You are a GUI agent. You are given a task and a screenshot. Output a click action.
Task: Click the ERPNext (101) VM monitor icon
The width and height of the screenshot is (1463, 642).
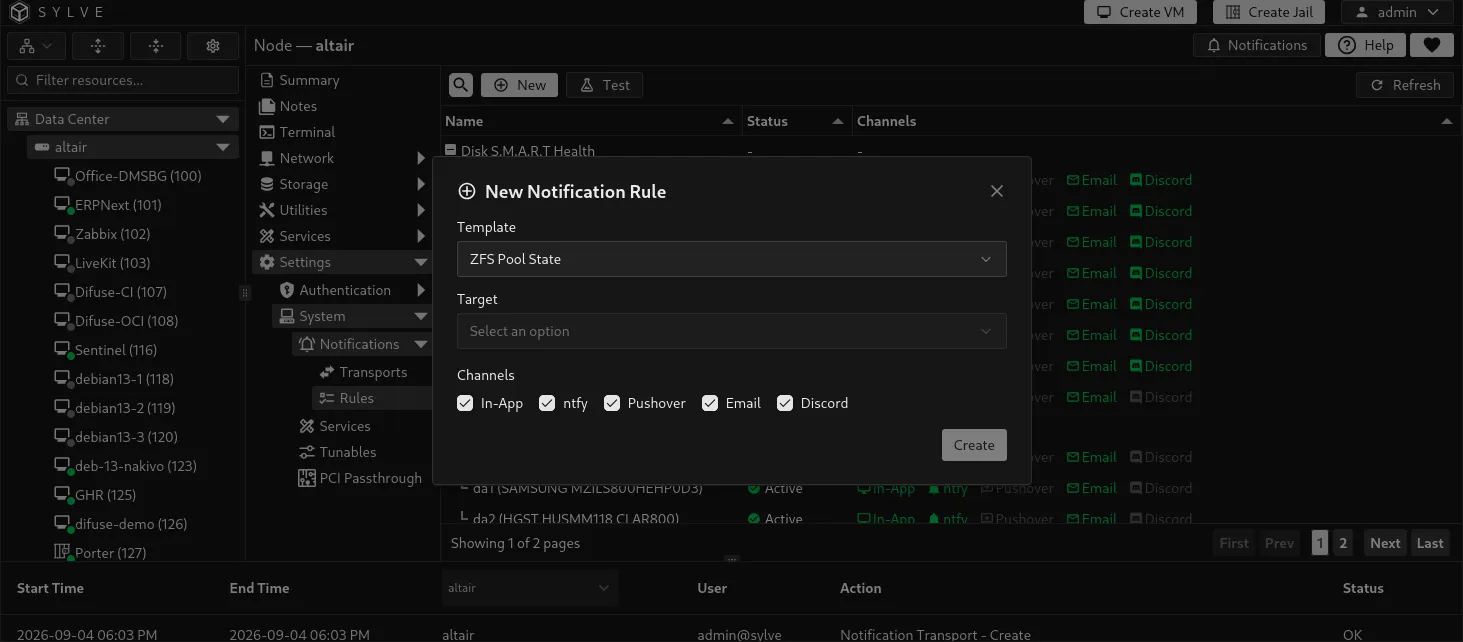tap(62, 205)
